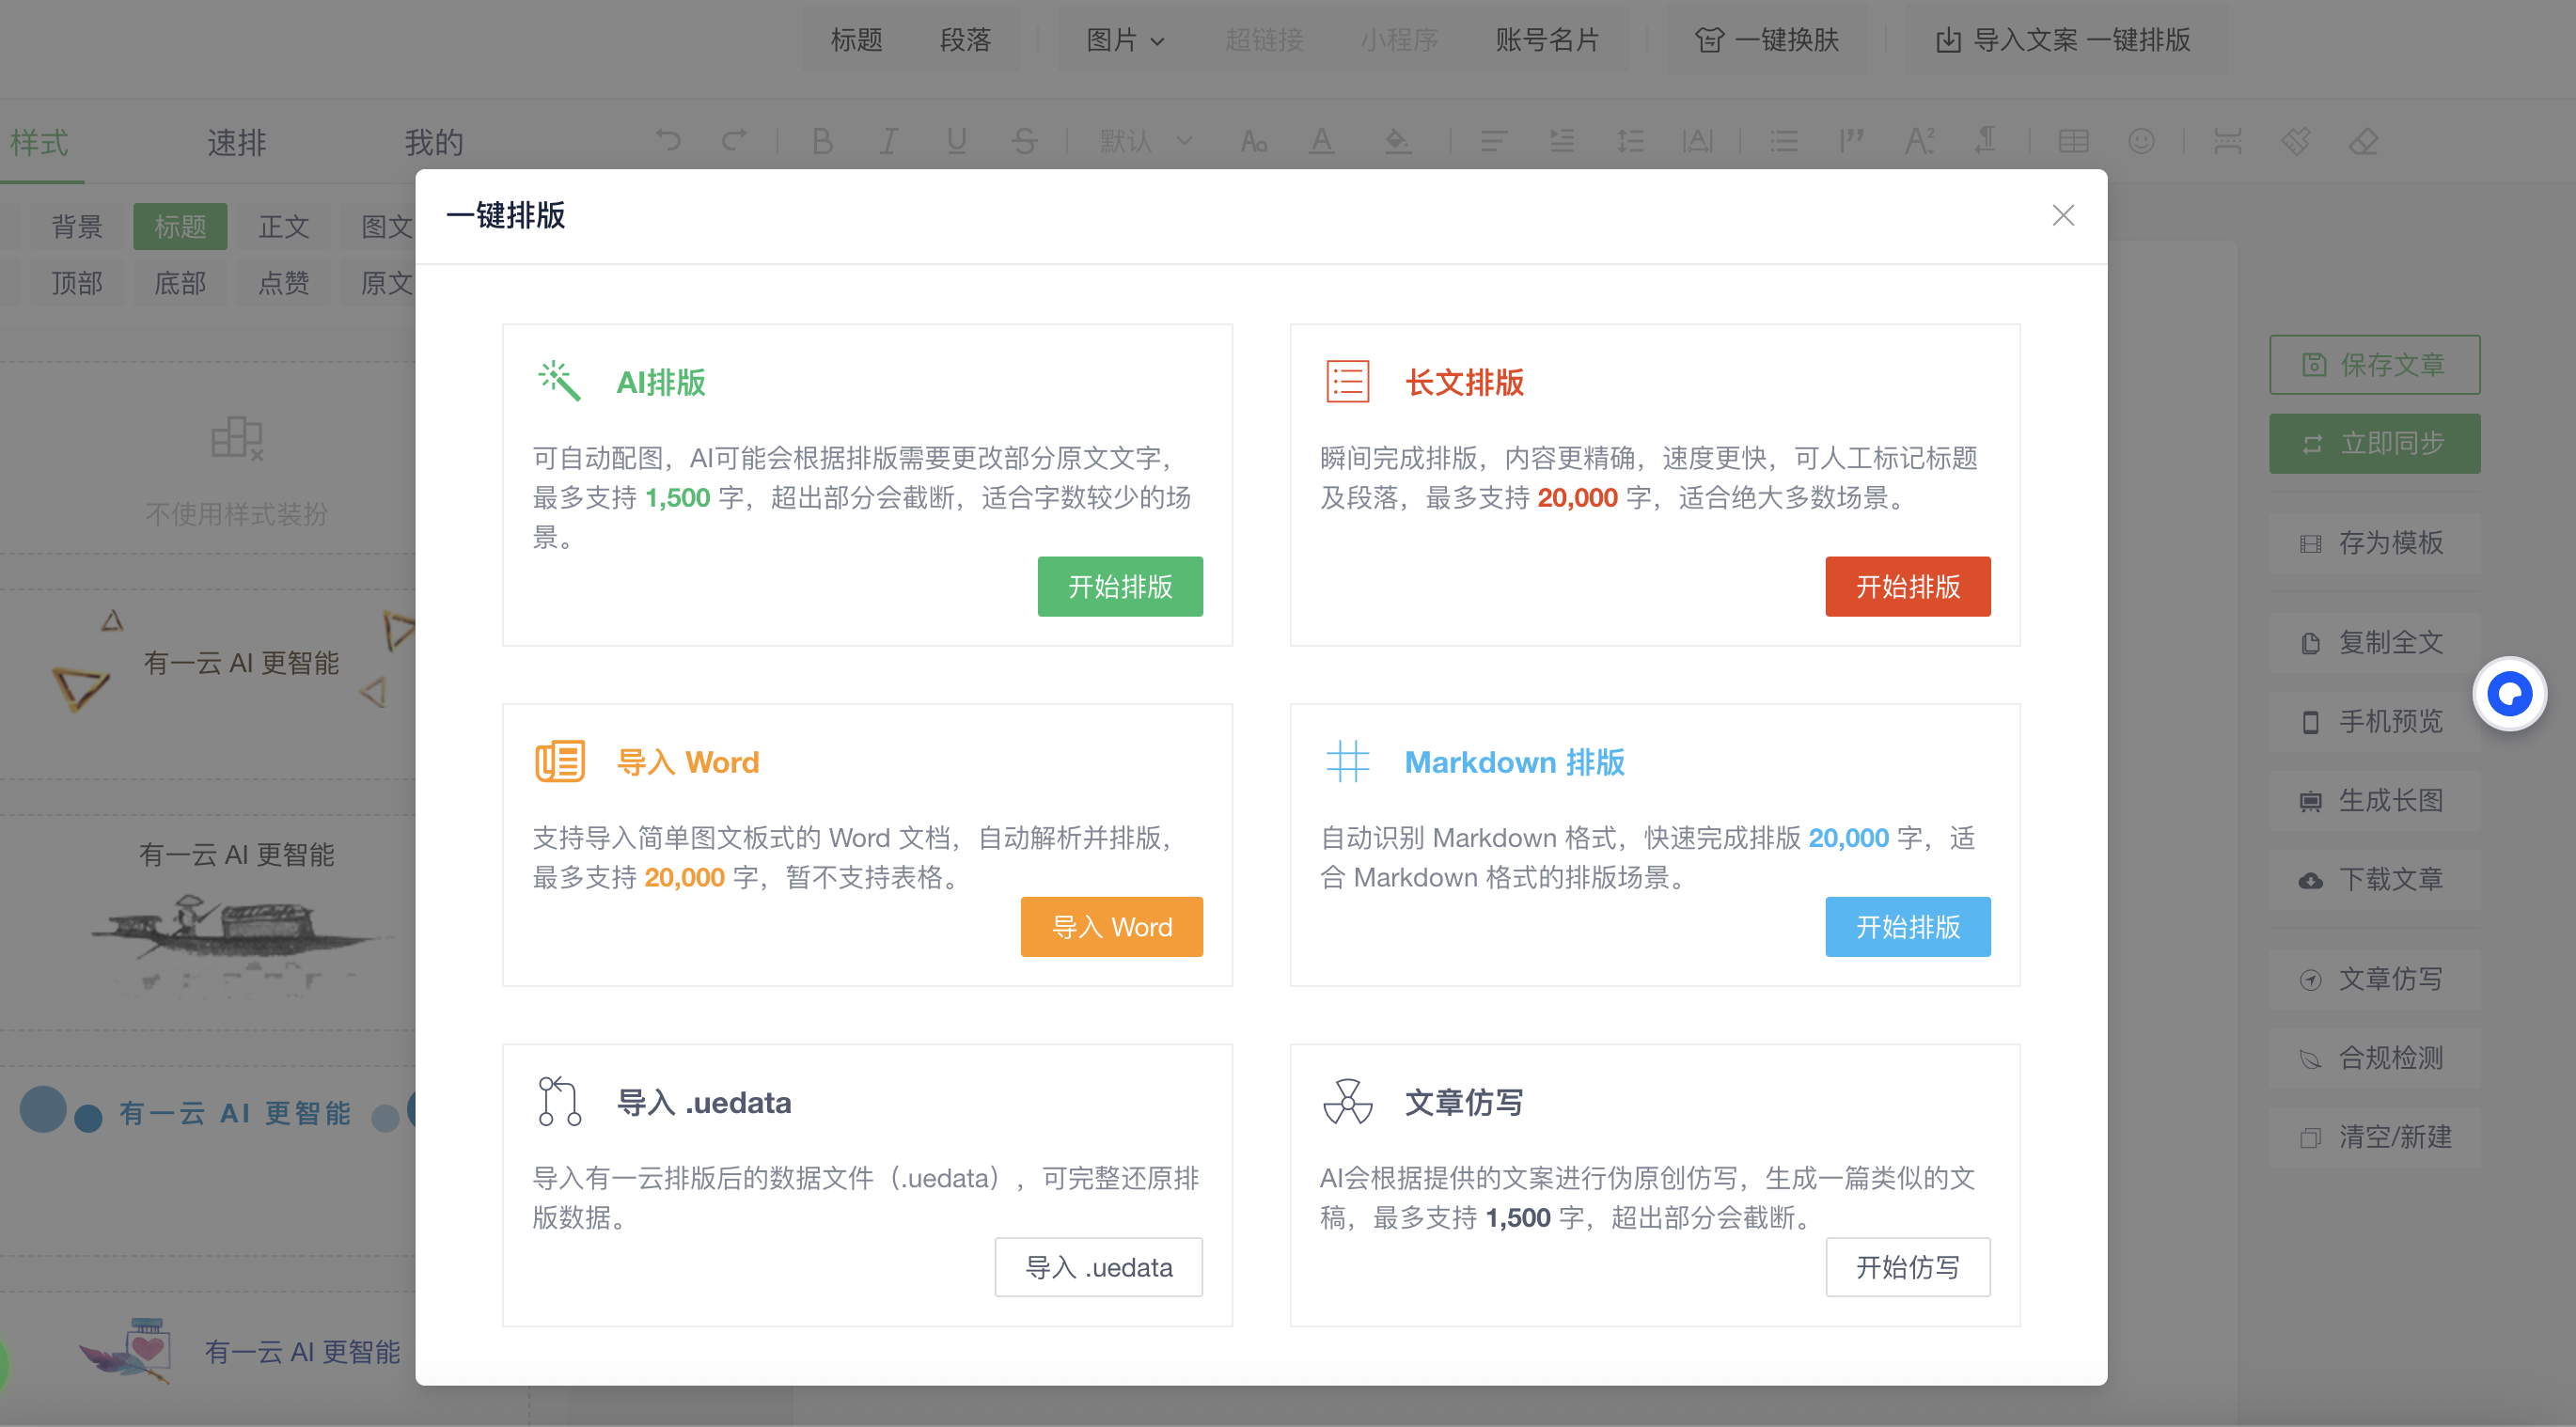The height and width of the screenshot is (1427, 2576).
Task: Click the text alignment icon
Action: pyautogui.click(x=1493, y=141)
